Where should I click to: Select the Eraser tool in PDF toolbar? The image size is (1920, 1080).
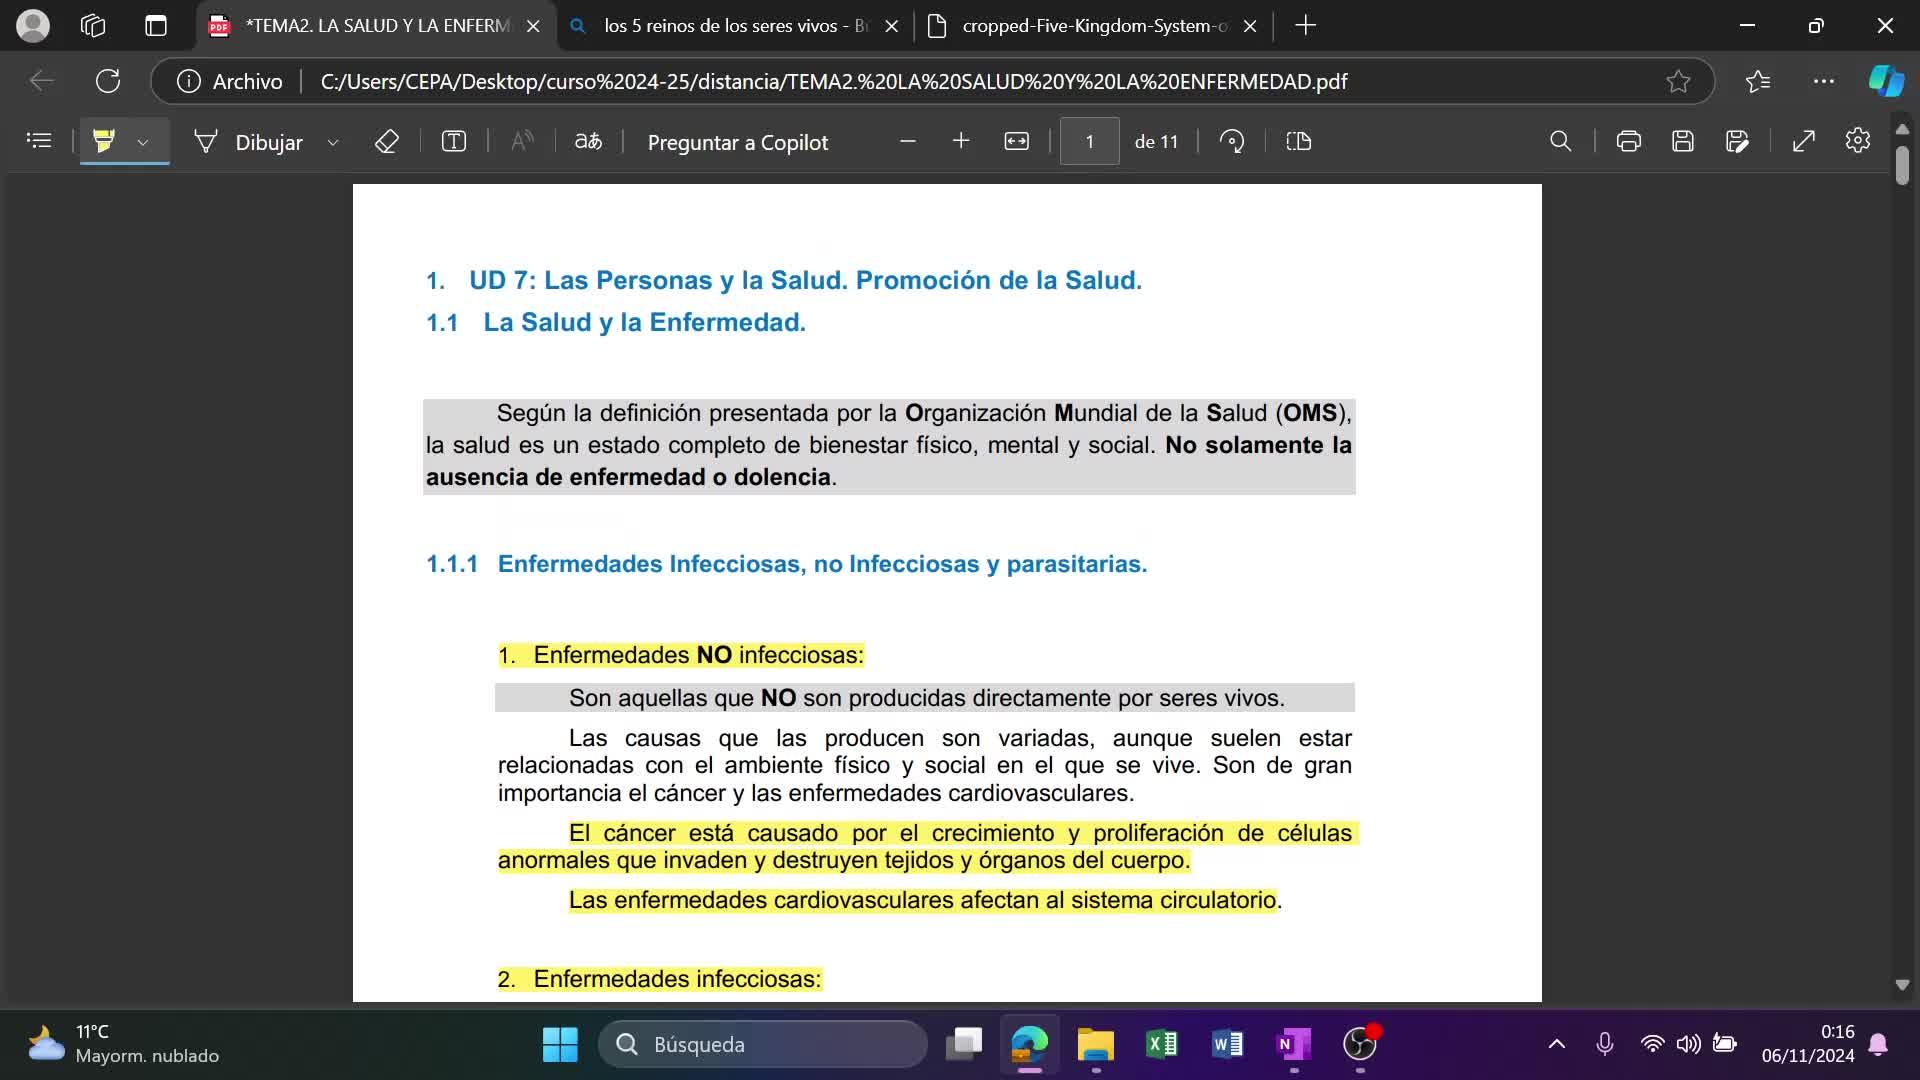click(386, 142)
